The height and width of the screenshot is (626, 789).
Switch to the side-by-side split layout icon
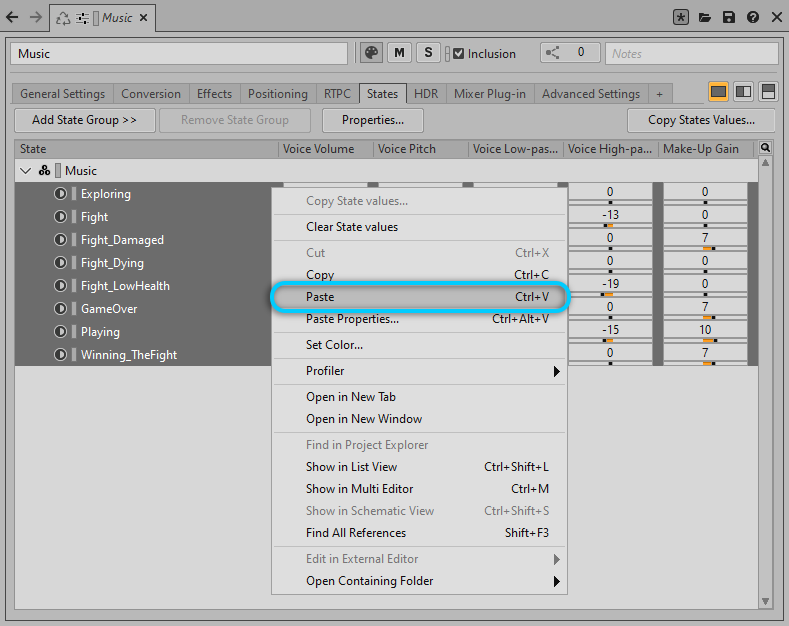coord(743,92)
